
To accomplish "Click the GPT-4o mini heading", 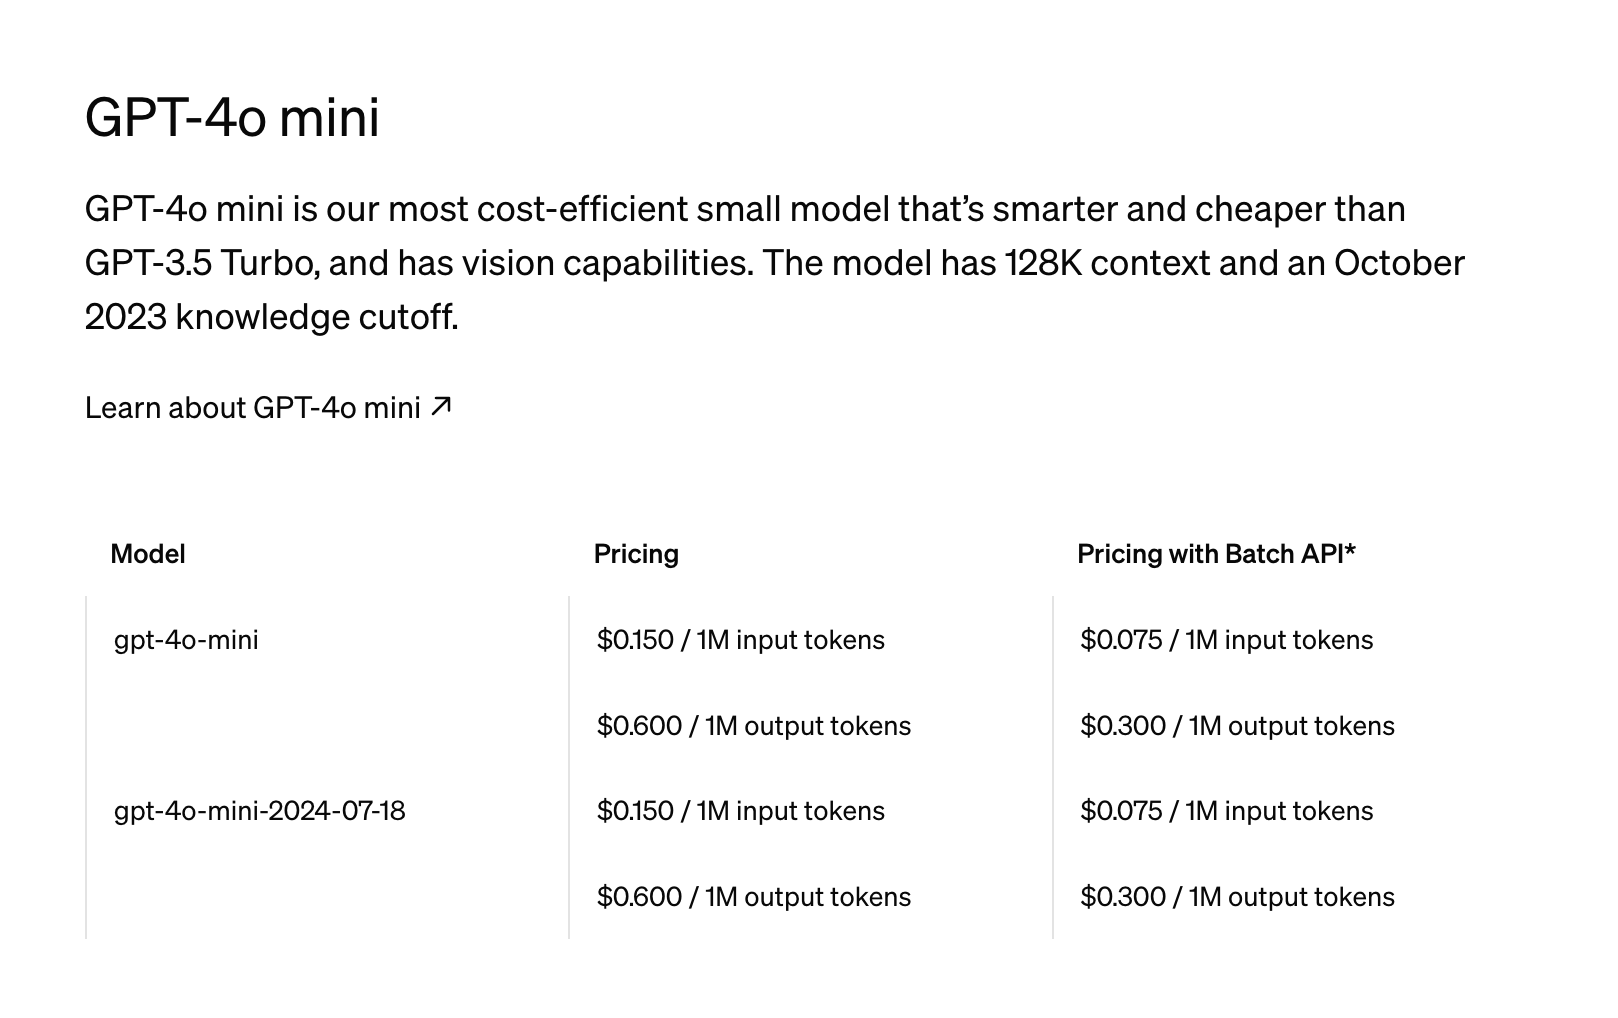I will click(232, 117).
